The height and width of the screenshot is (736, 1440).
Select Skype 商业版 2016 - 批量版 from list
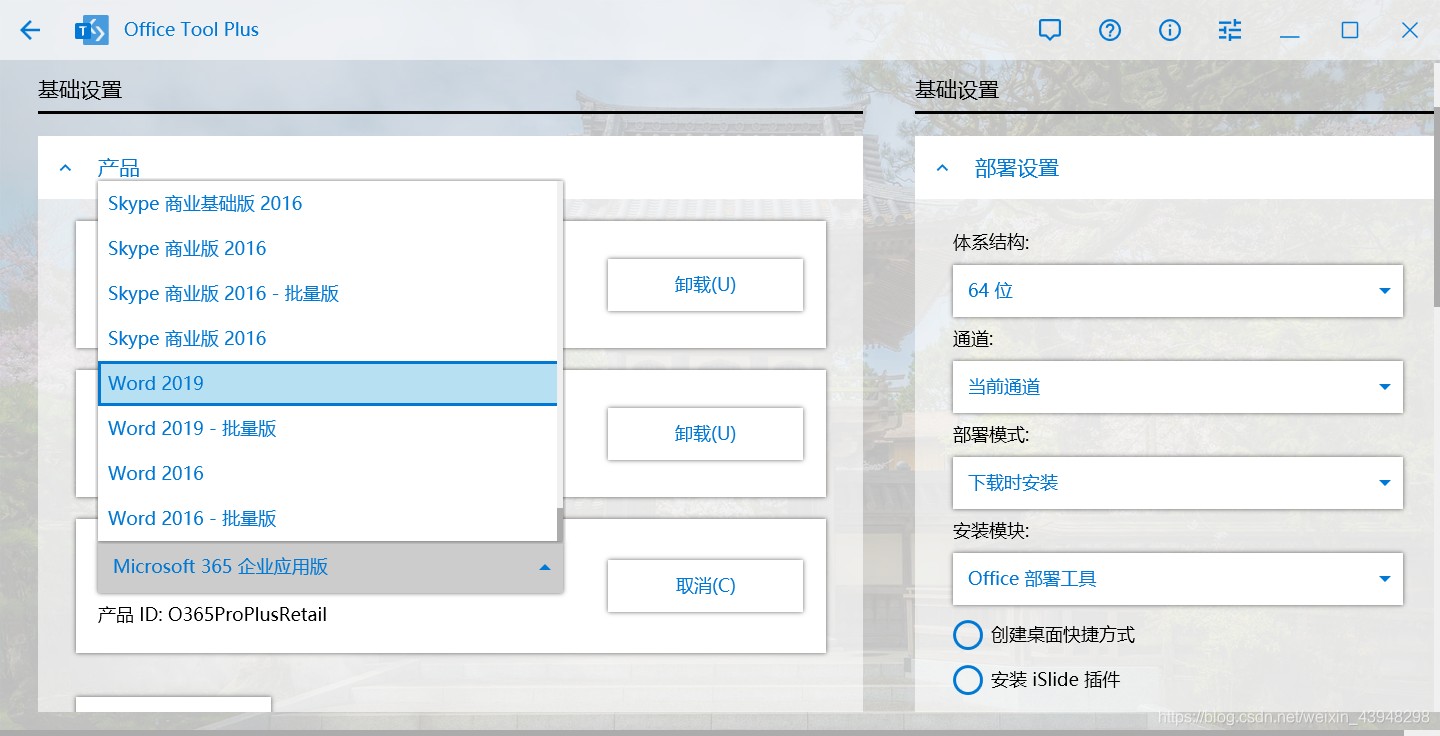click(x=327, y=293)
